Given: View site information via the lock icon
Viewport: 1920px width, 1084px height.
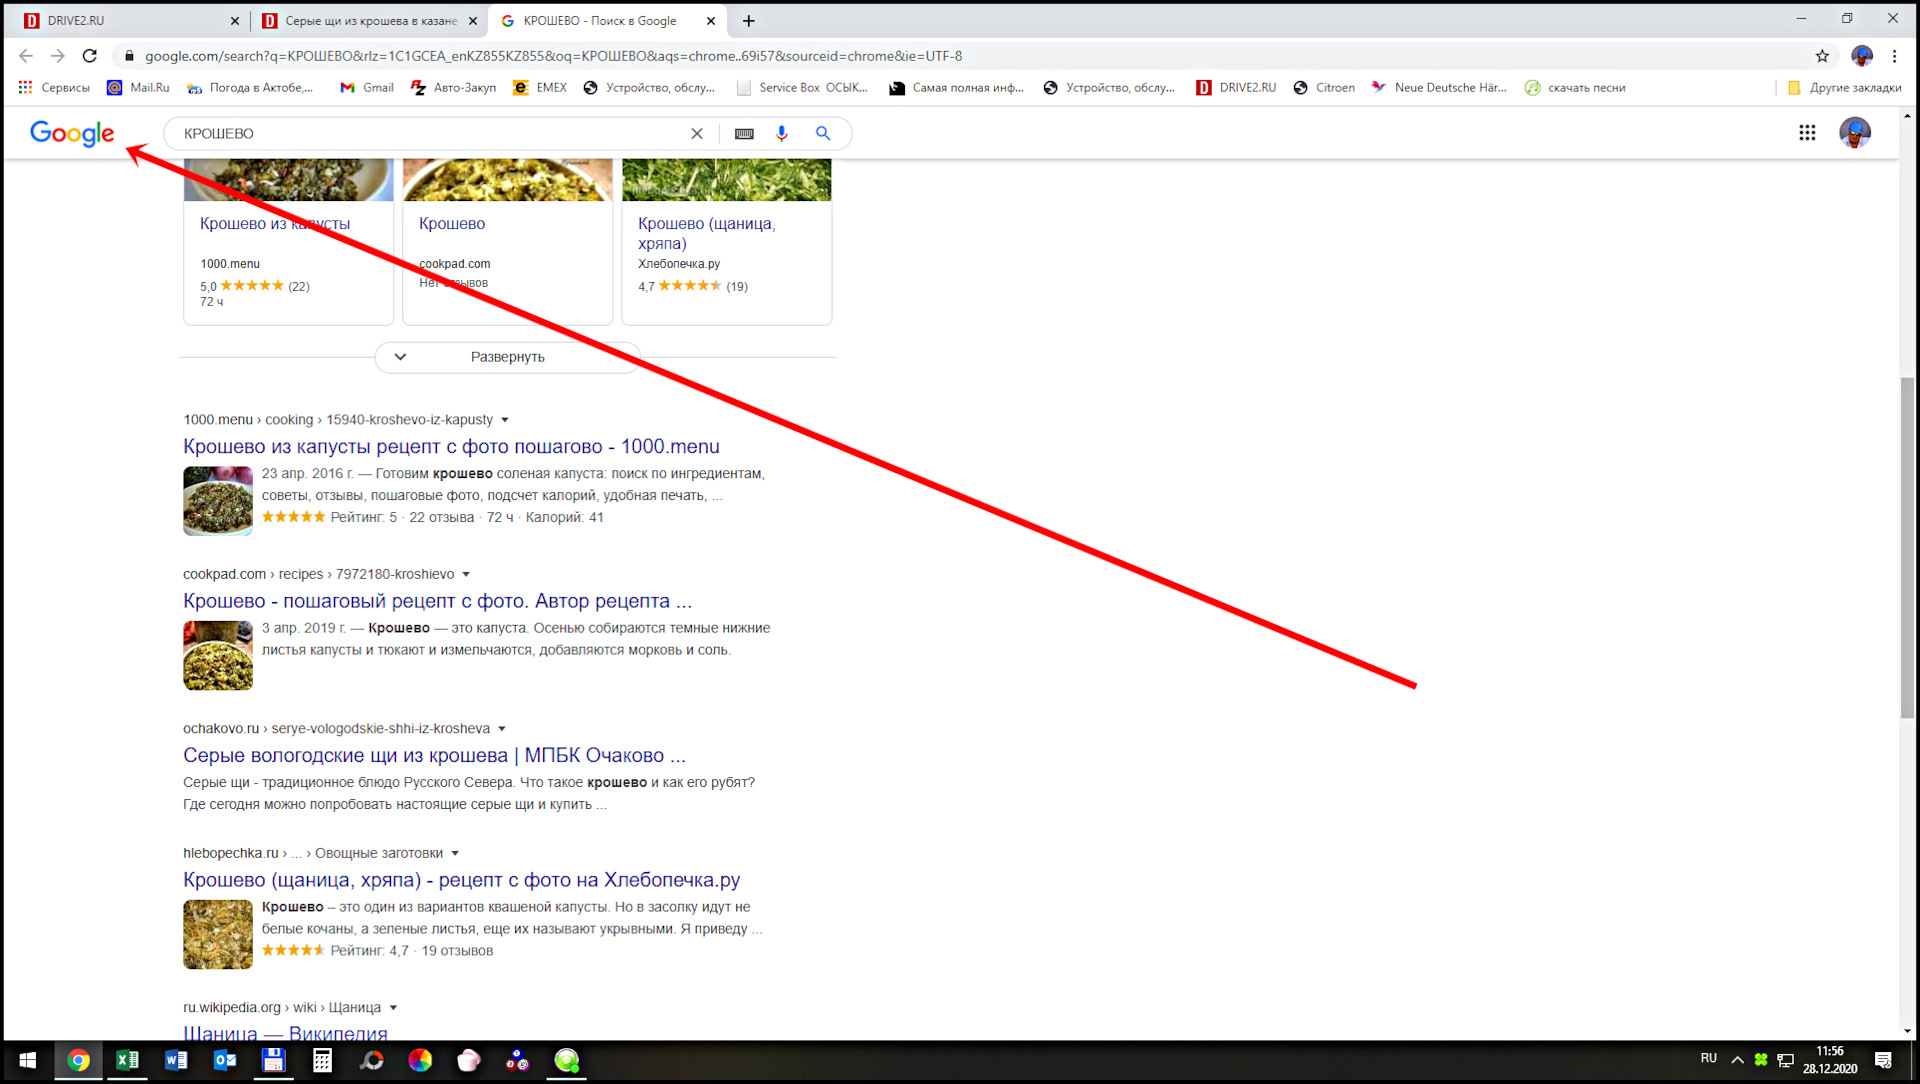Looking at the screenshot, I should coord(129,56).
